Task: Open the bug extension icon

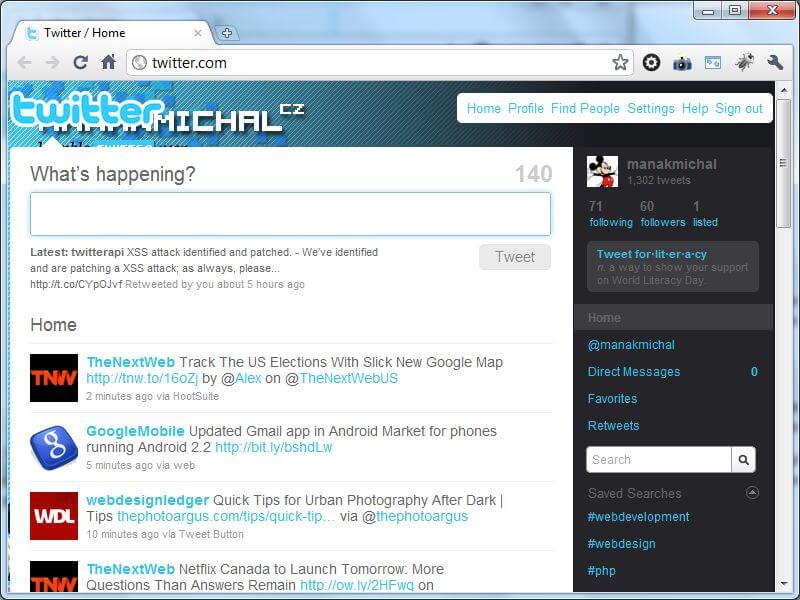Action: click(x=744, y=62)
